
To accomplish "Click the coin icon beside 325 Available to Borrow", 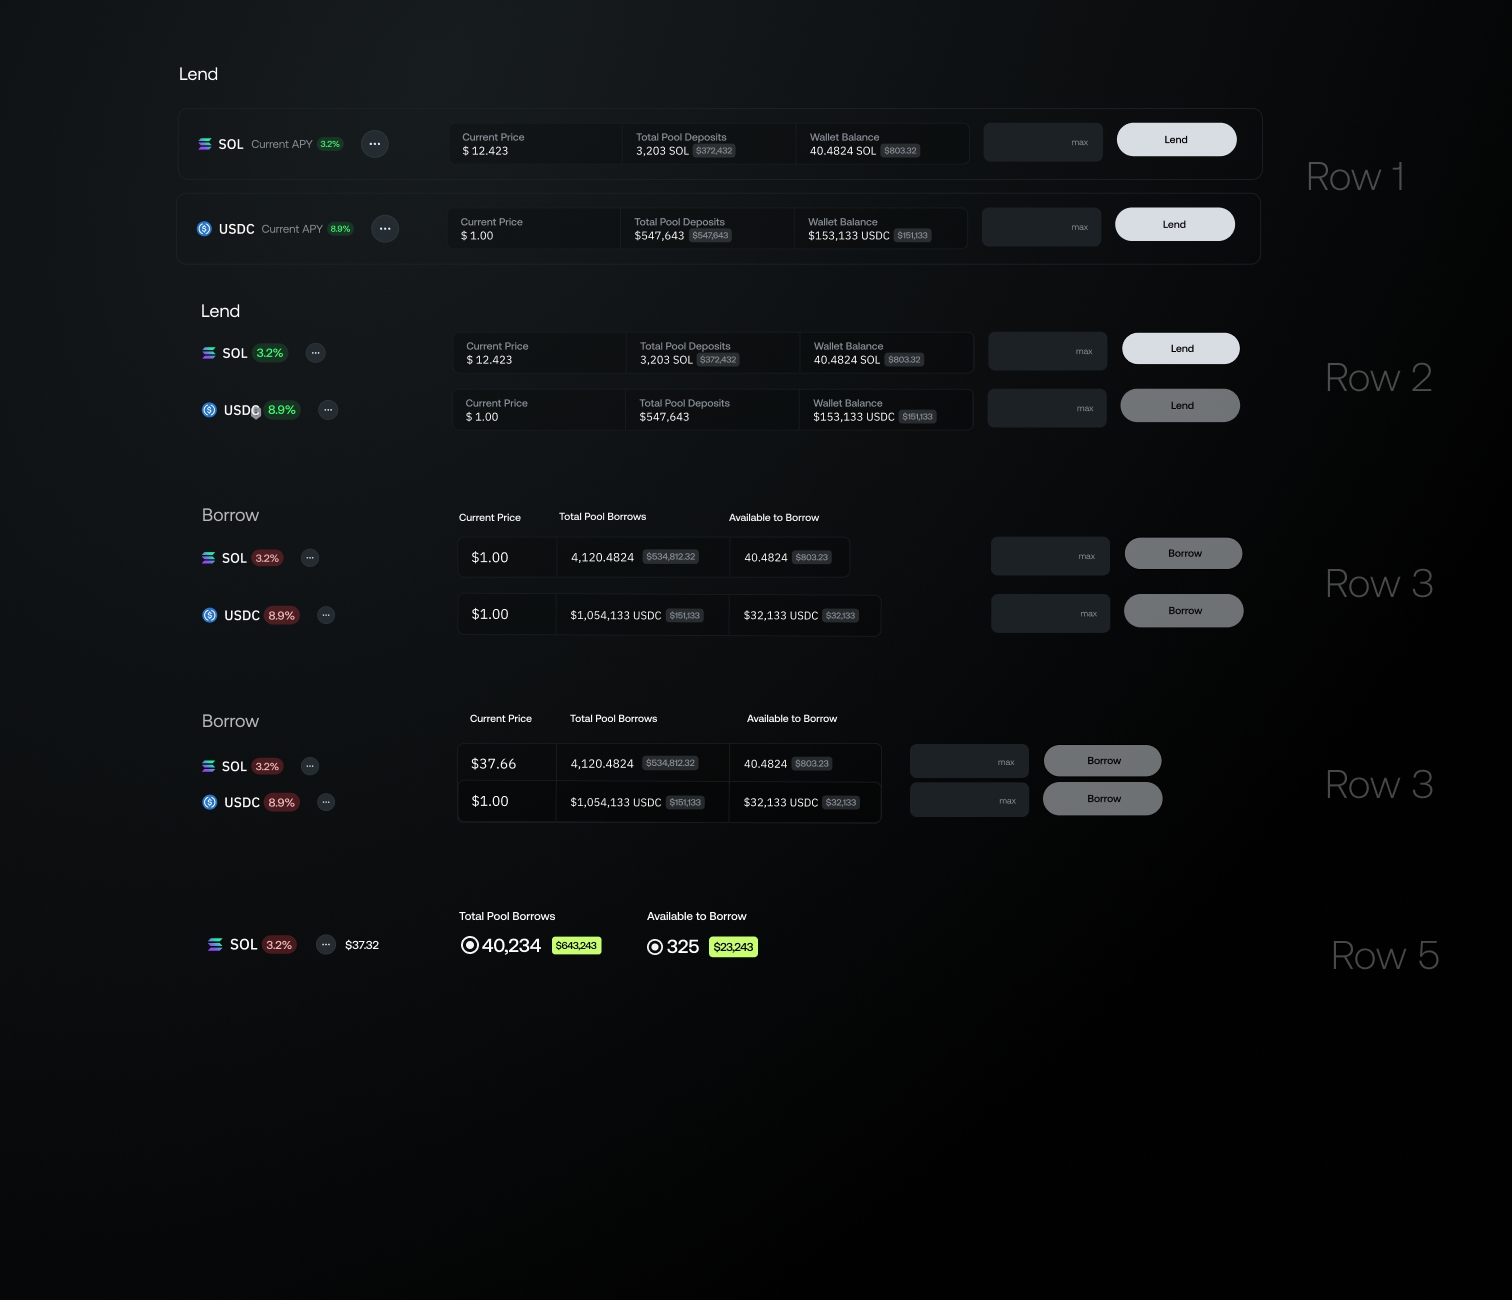I will (655, 946).
